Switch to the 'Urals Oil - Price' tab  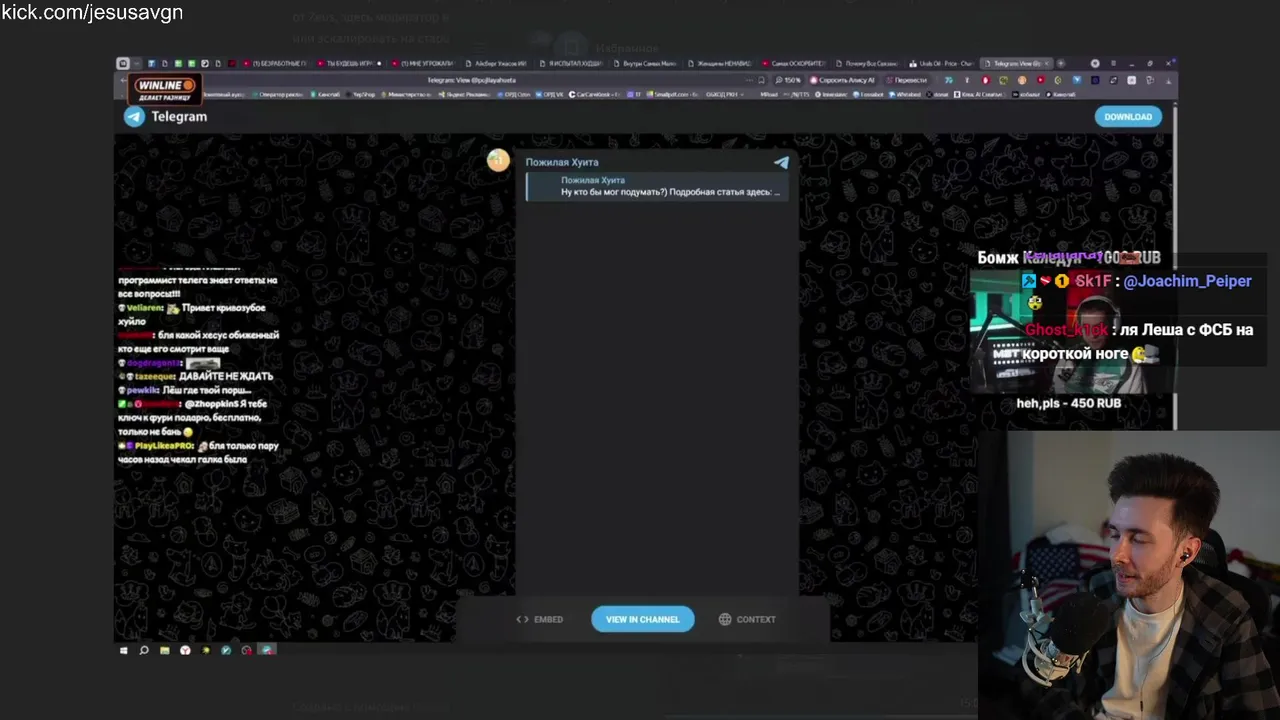click(941, 63)
